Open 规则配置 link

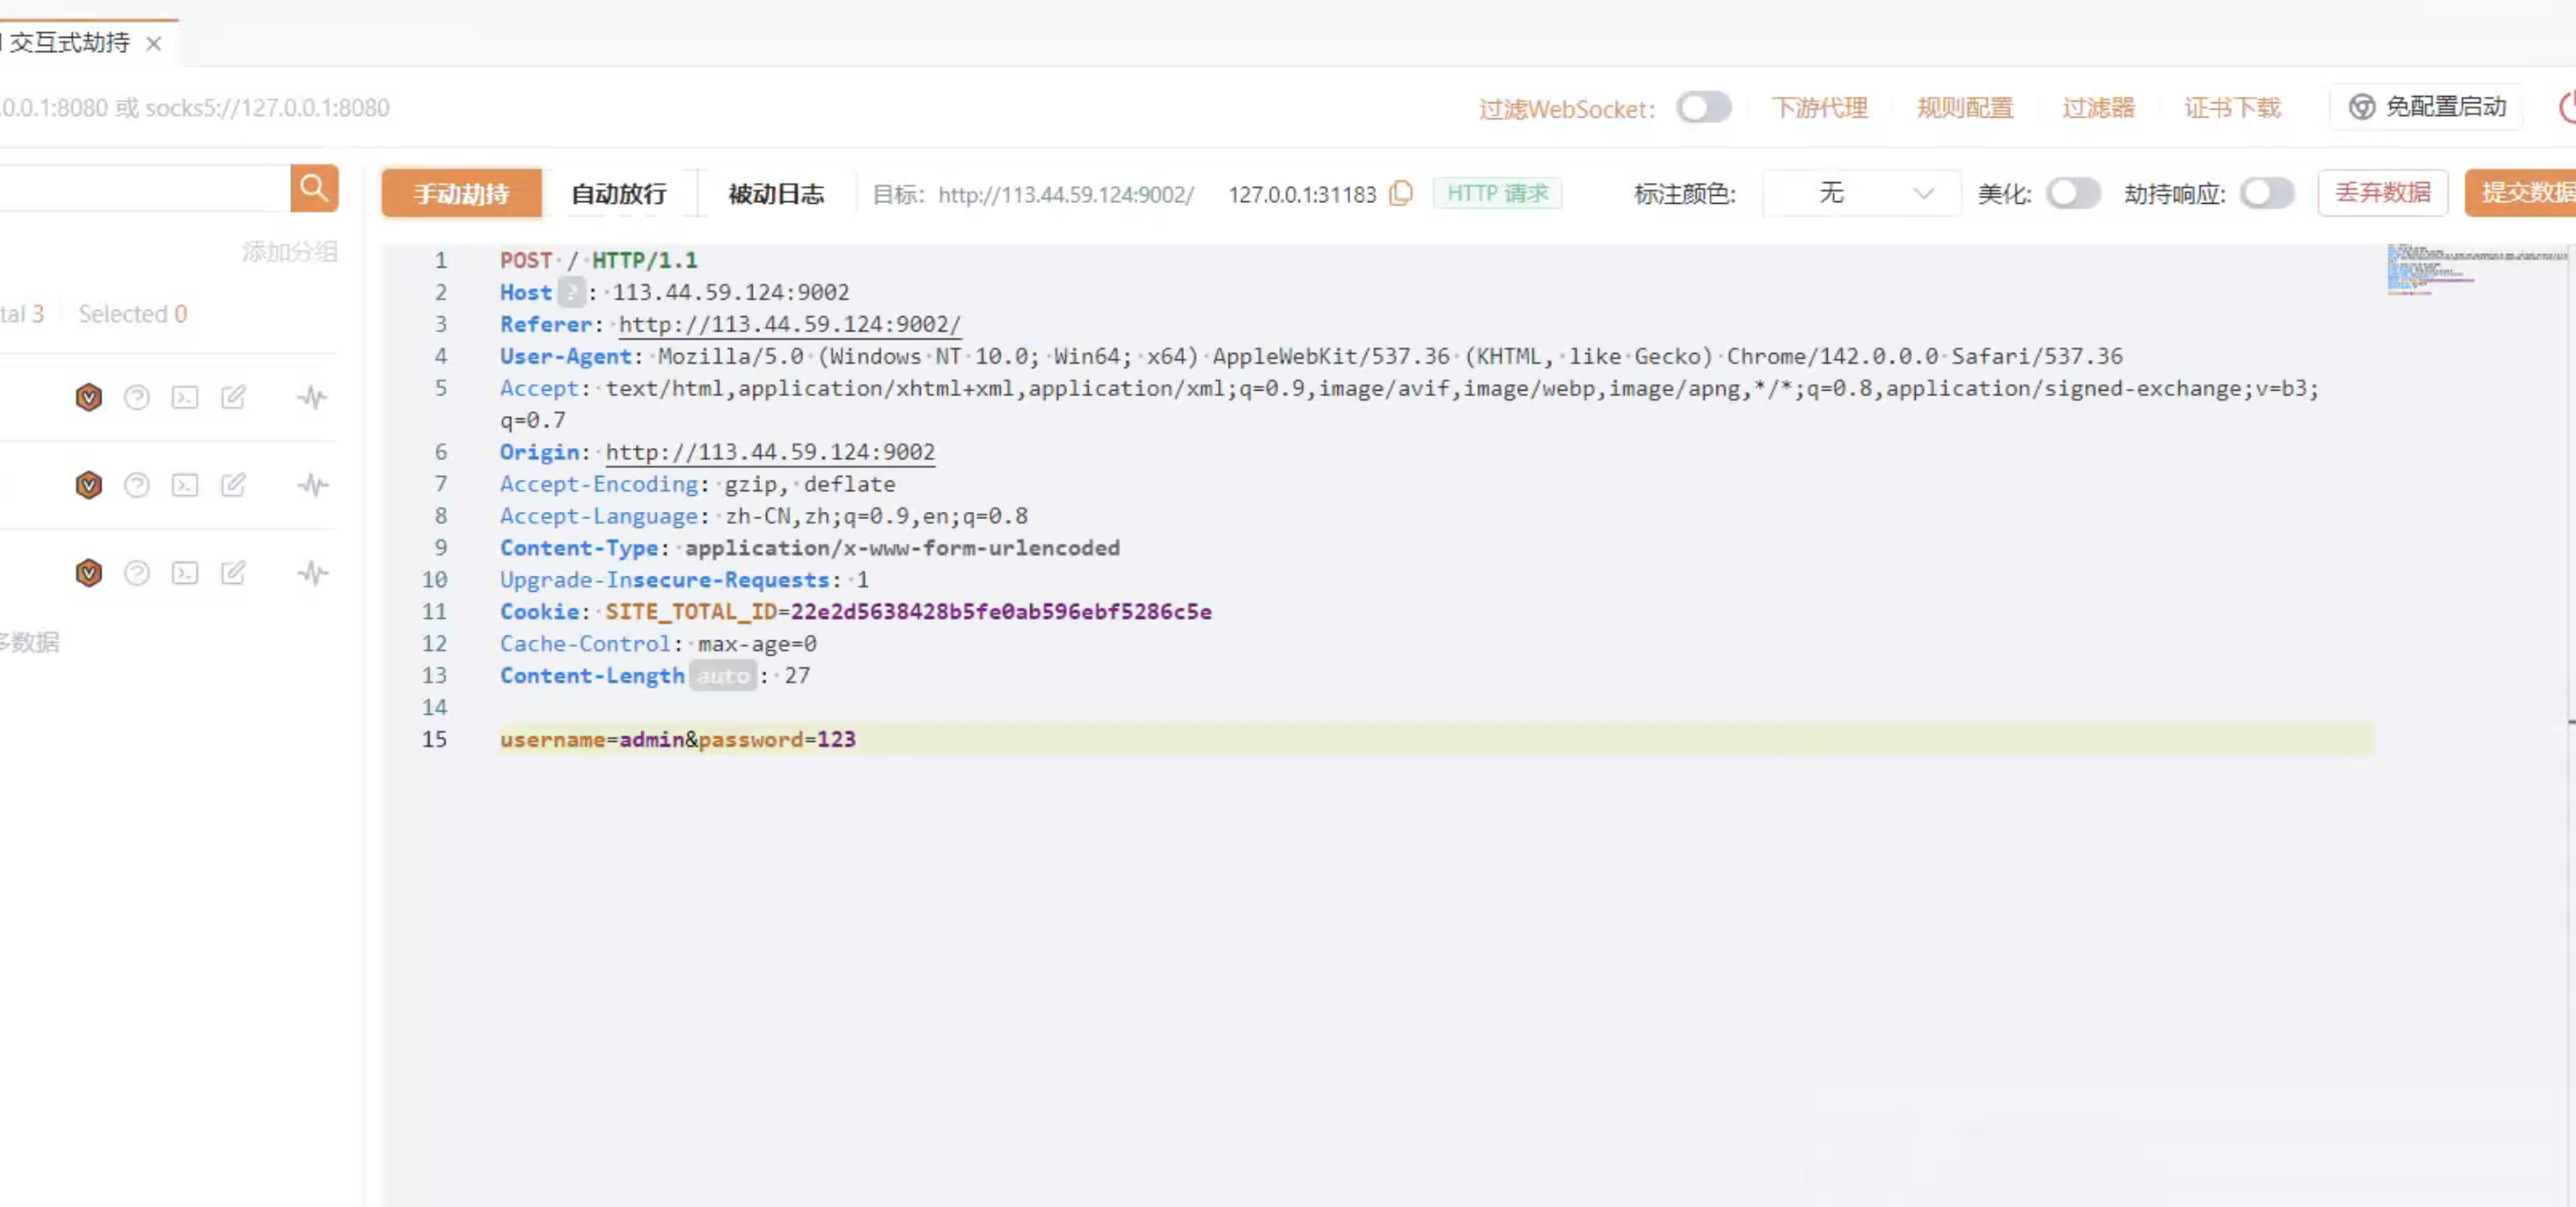click(x=1964, y=108)
